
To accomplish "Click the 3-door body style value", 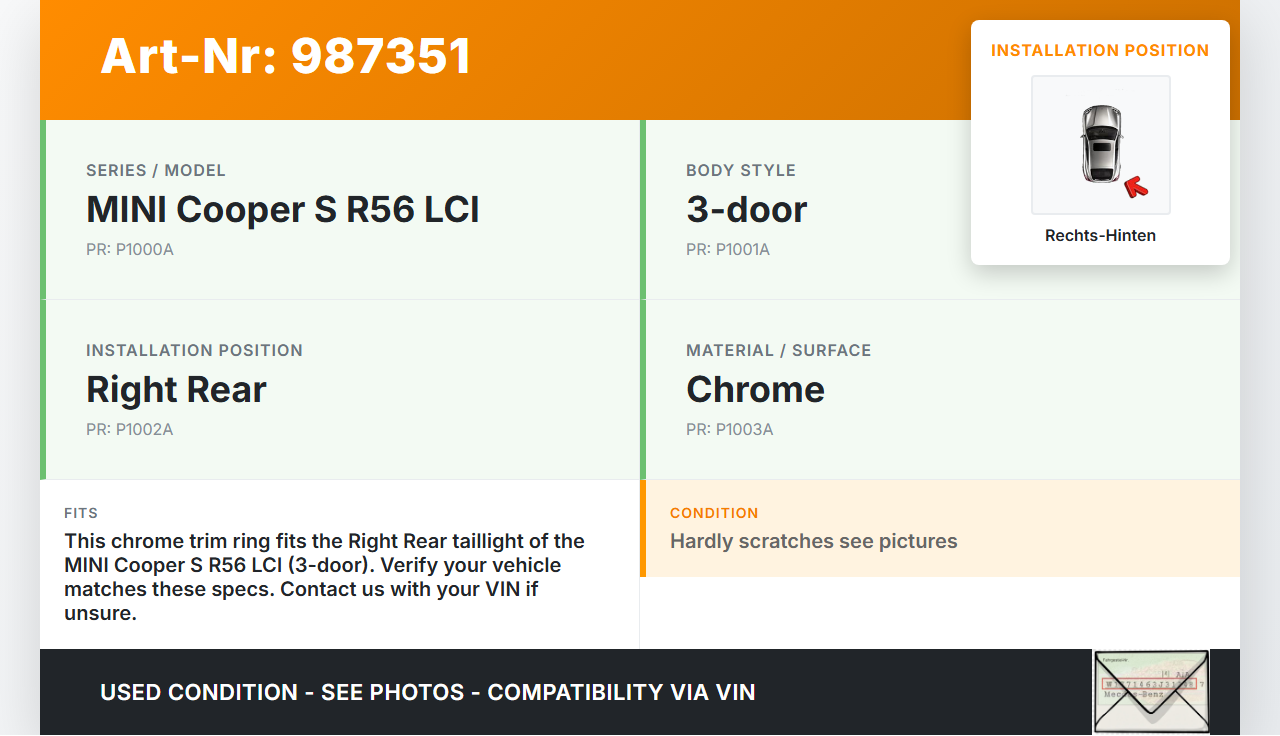I will pyautogui.click(x=746, y=209).
